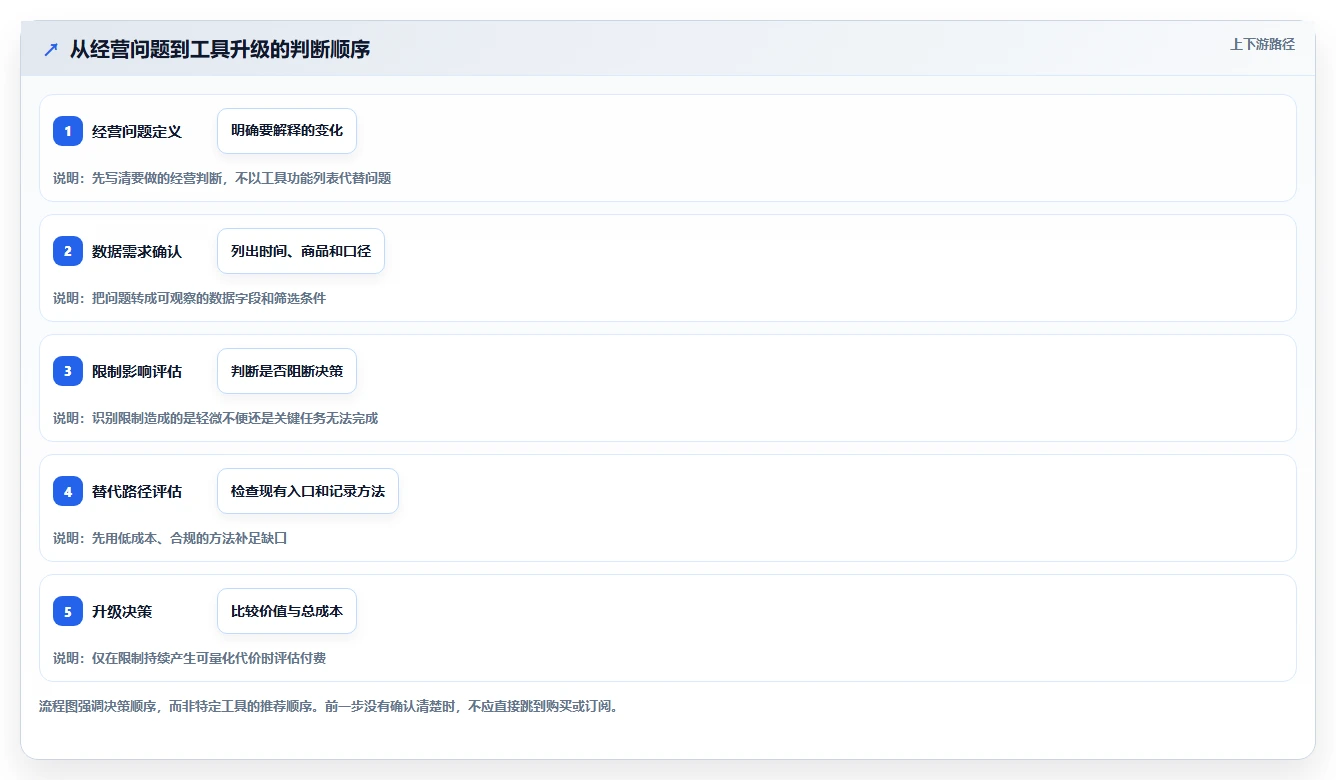The height and width of the screenshot is (780, 1336).
Task: Select the 替代路径评估 step label
Action: pos(137,491)
